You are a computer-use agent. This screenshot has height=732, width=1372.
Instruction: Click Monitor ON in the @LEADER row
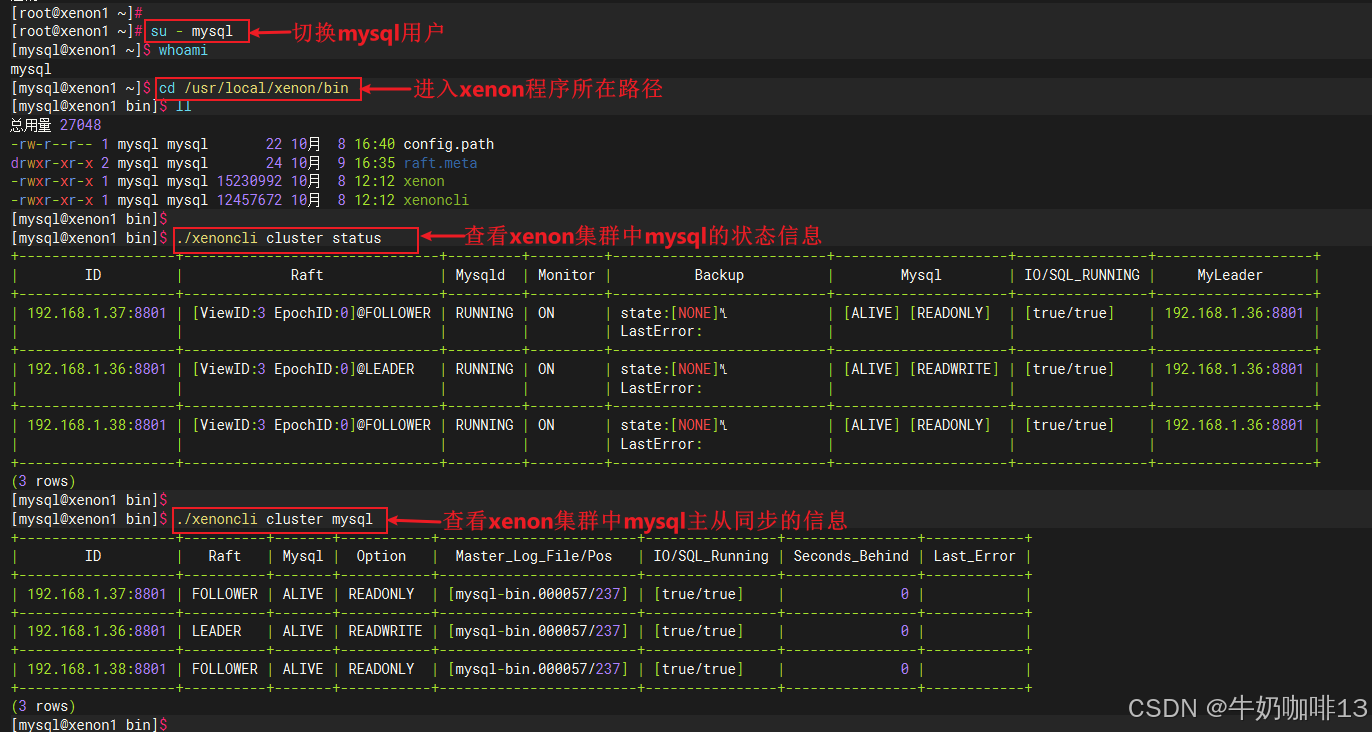click(546, 369)
